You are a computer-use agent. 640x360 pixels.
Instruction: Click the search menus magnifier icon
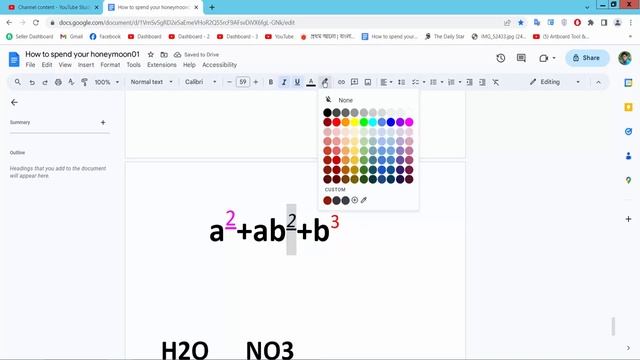(18, 82)
